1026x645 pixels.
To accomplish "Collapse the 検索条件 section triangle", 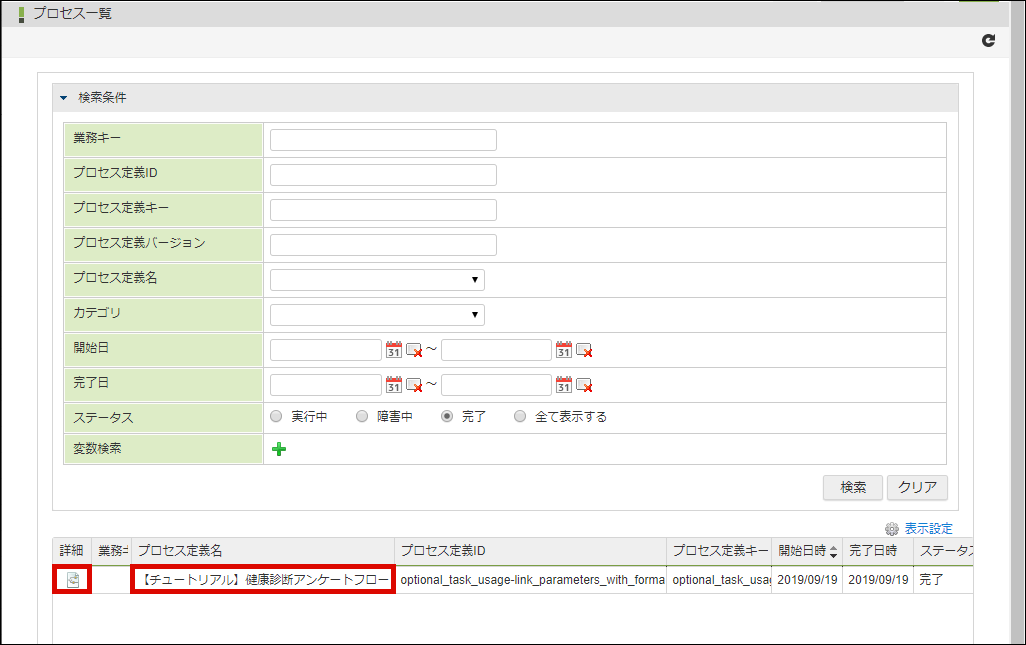I will coord(63,97).
